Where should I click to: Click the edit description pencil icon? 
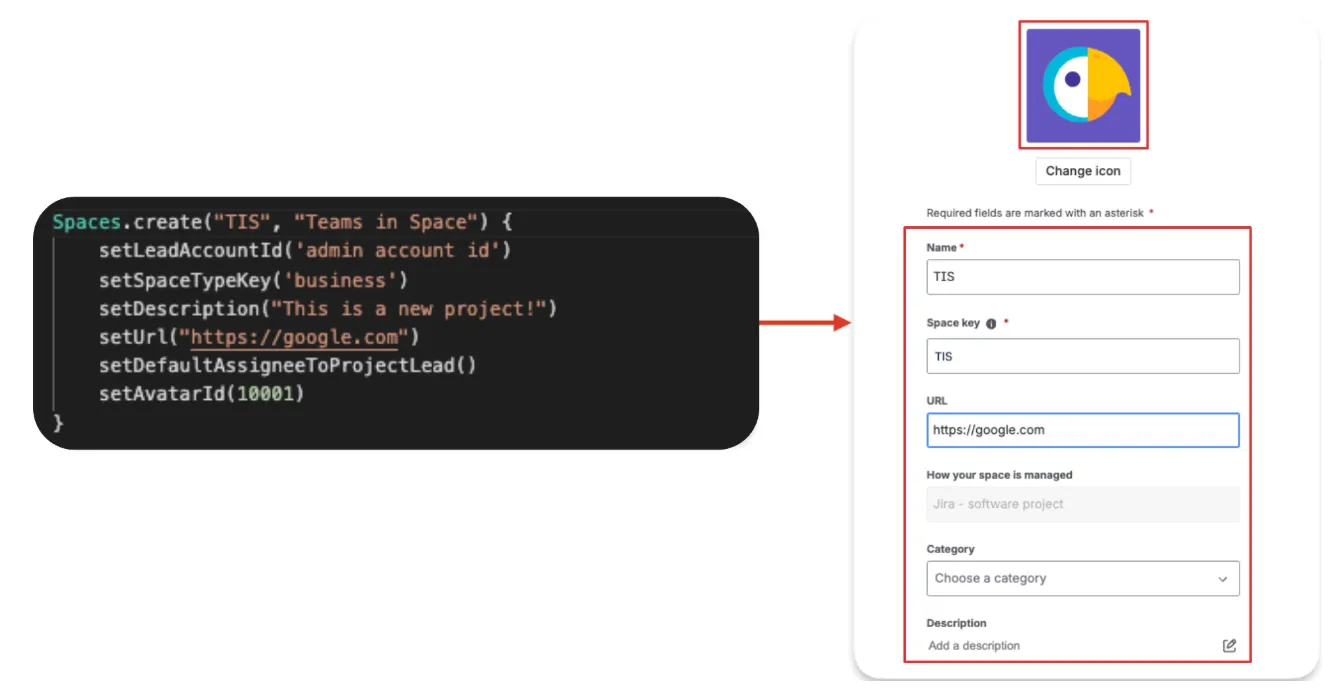tap(1229, 646)
